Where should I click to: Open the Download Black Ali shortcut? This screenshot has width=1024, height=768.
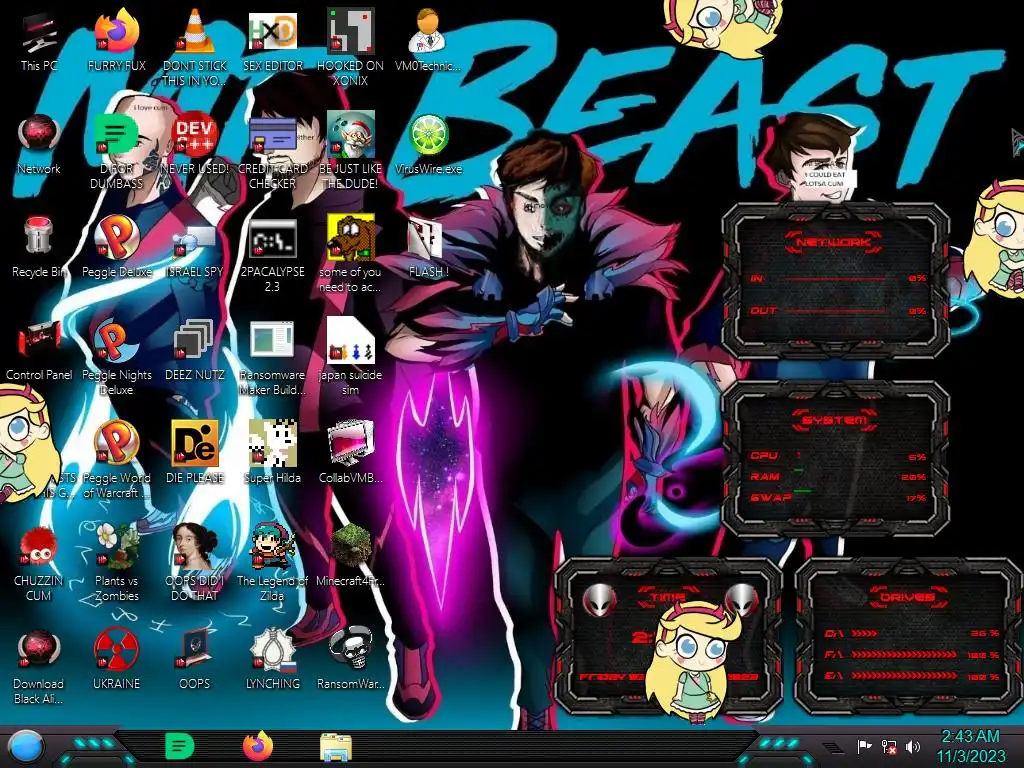click(x=39, y=666)
